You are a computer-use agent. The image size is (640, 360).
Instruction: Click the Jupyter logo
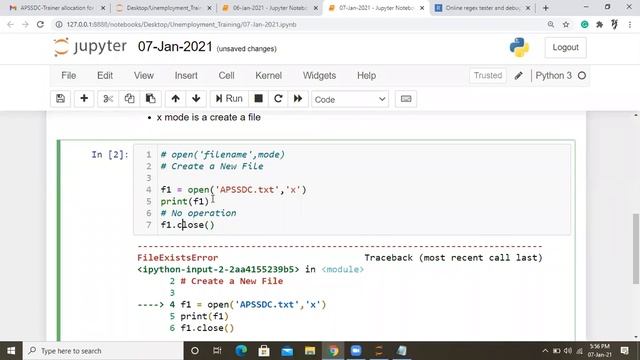coord(90,47)
